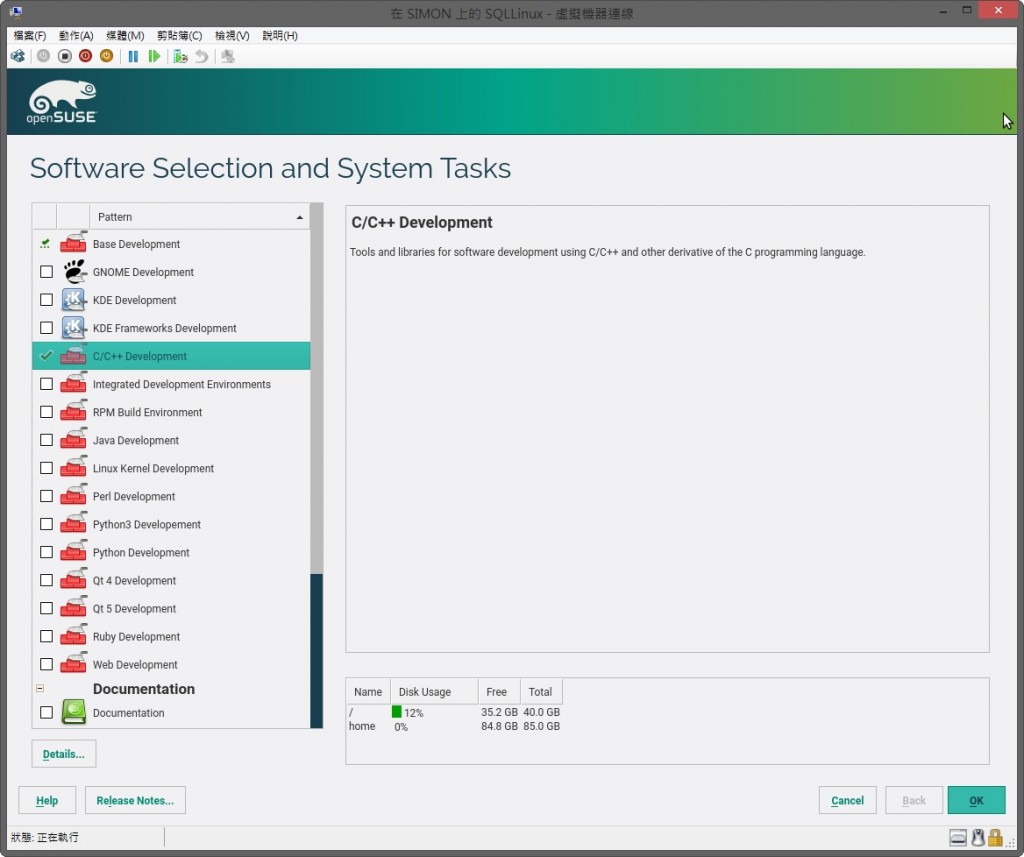This screenshot has width=1024, height=857.
Task: Select the Java Development checkbox
Action: tap(46, 440)
